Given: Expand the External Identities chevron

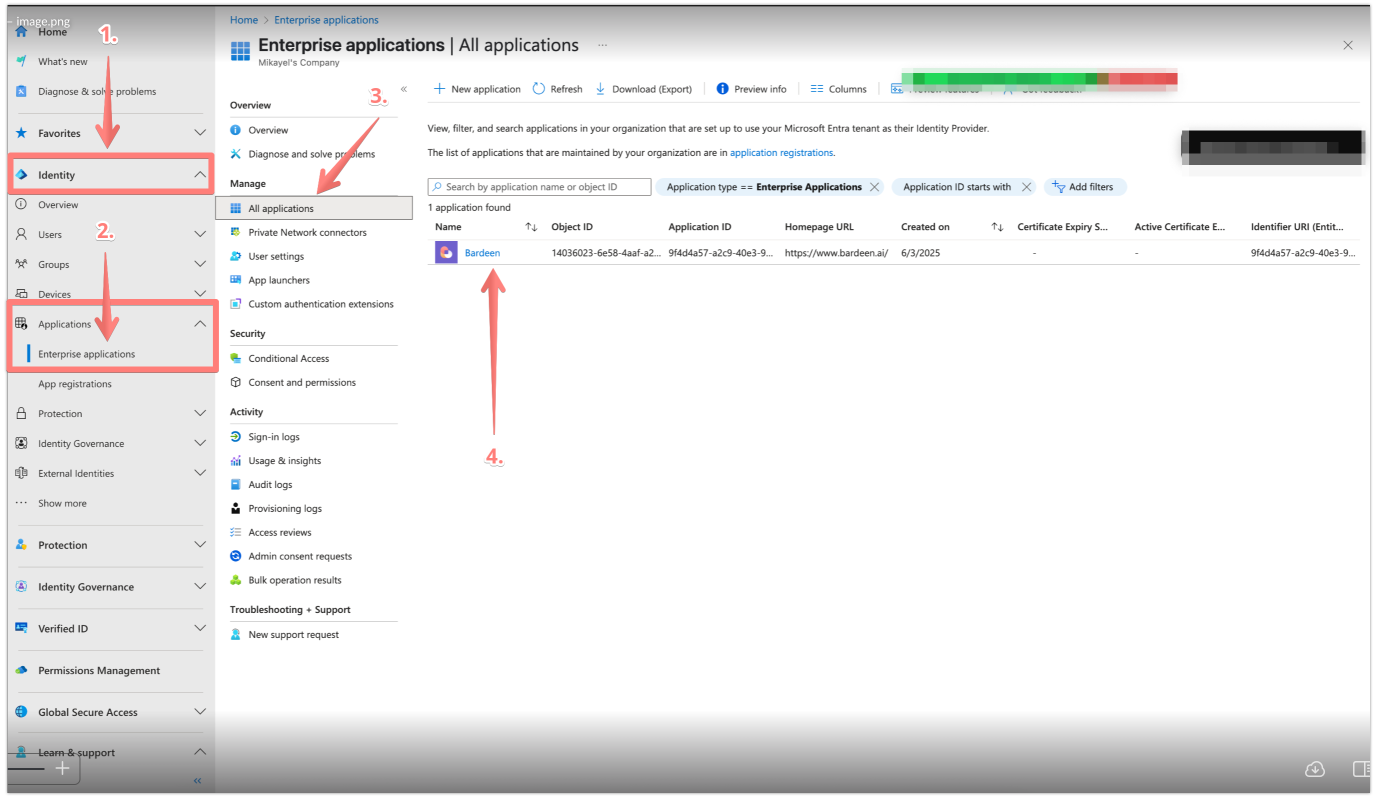Looking at the screenshot, I should [x=199, y=473].
